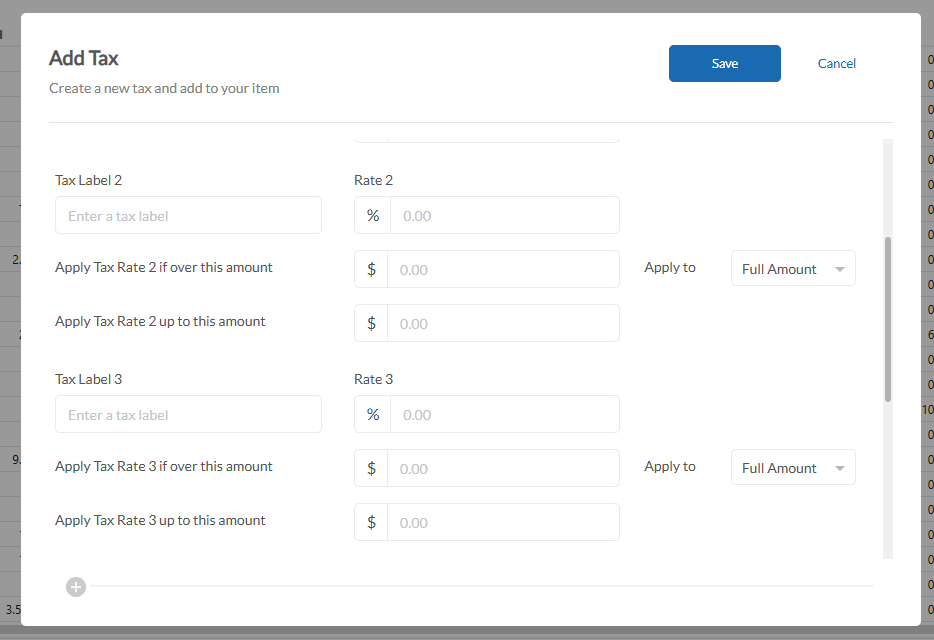The height and width of the screenshot is (640, 934).
Task: Click the plus icon to add tax rate
Action: click(x=76, y=587)
